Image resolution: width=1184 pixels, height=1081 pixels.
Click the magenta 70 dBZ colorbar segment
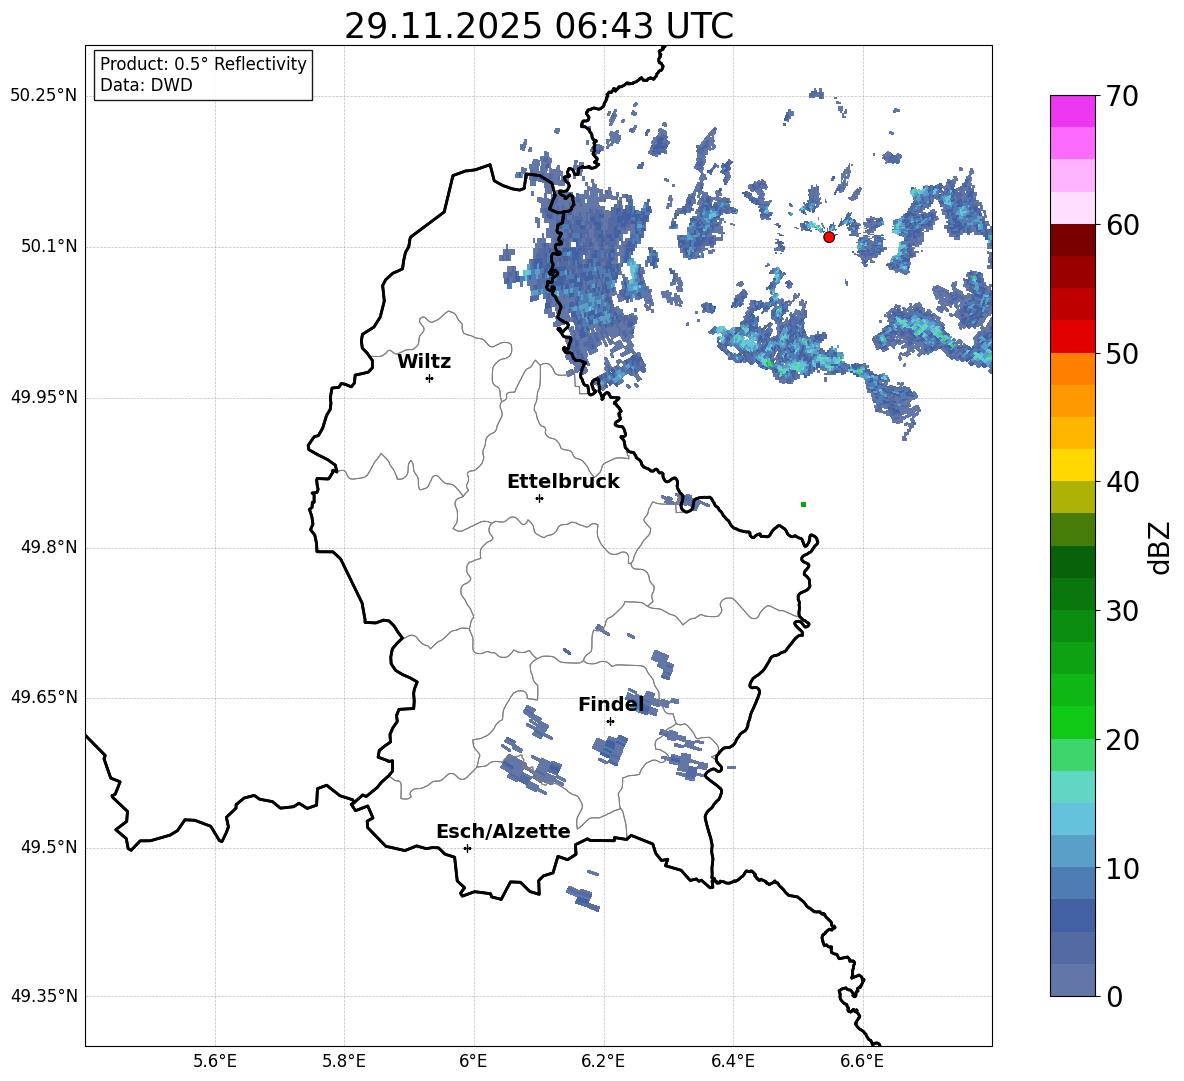point(1073,111)
